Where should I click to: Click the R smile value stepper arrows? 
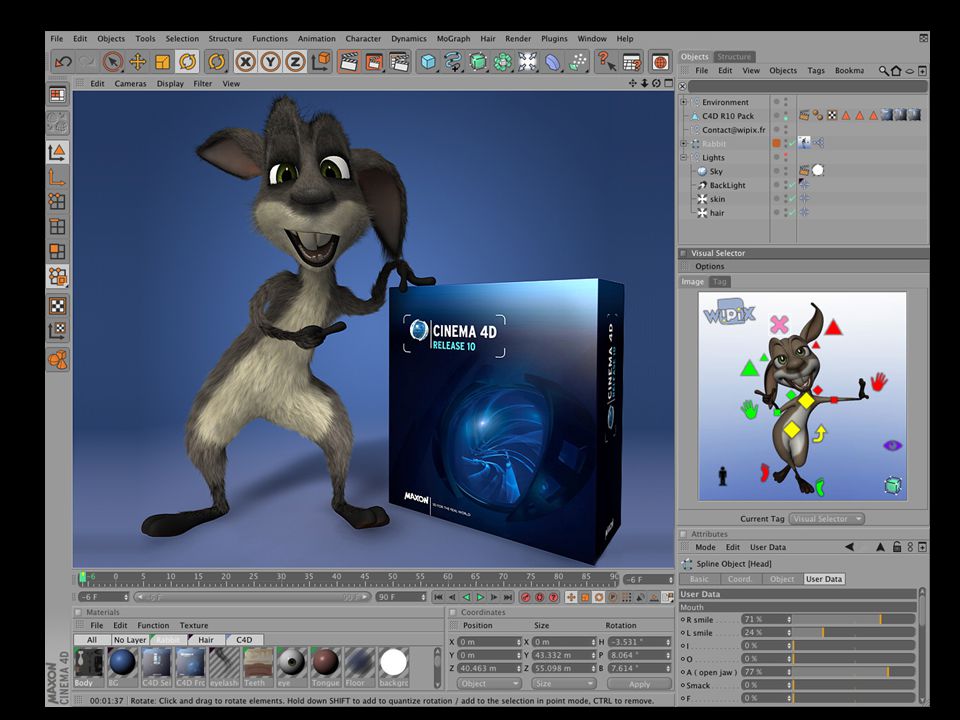[789, 620]
